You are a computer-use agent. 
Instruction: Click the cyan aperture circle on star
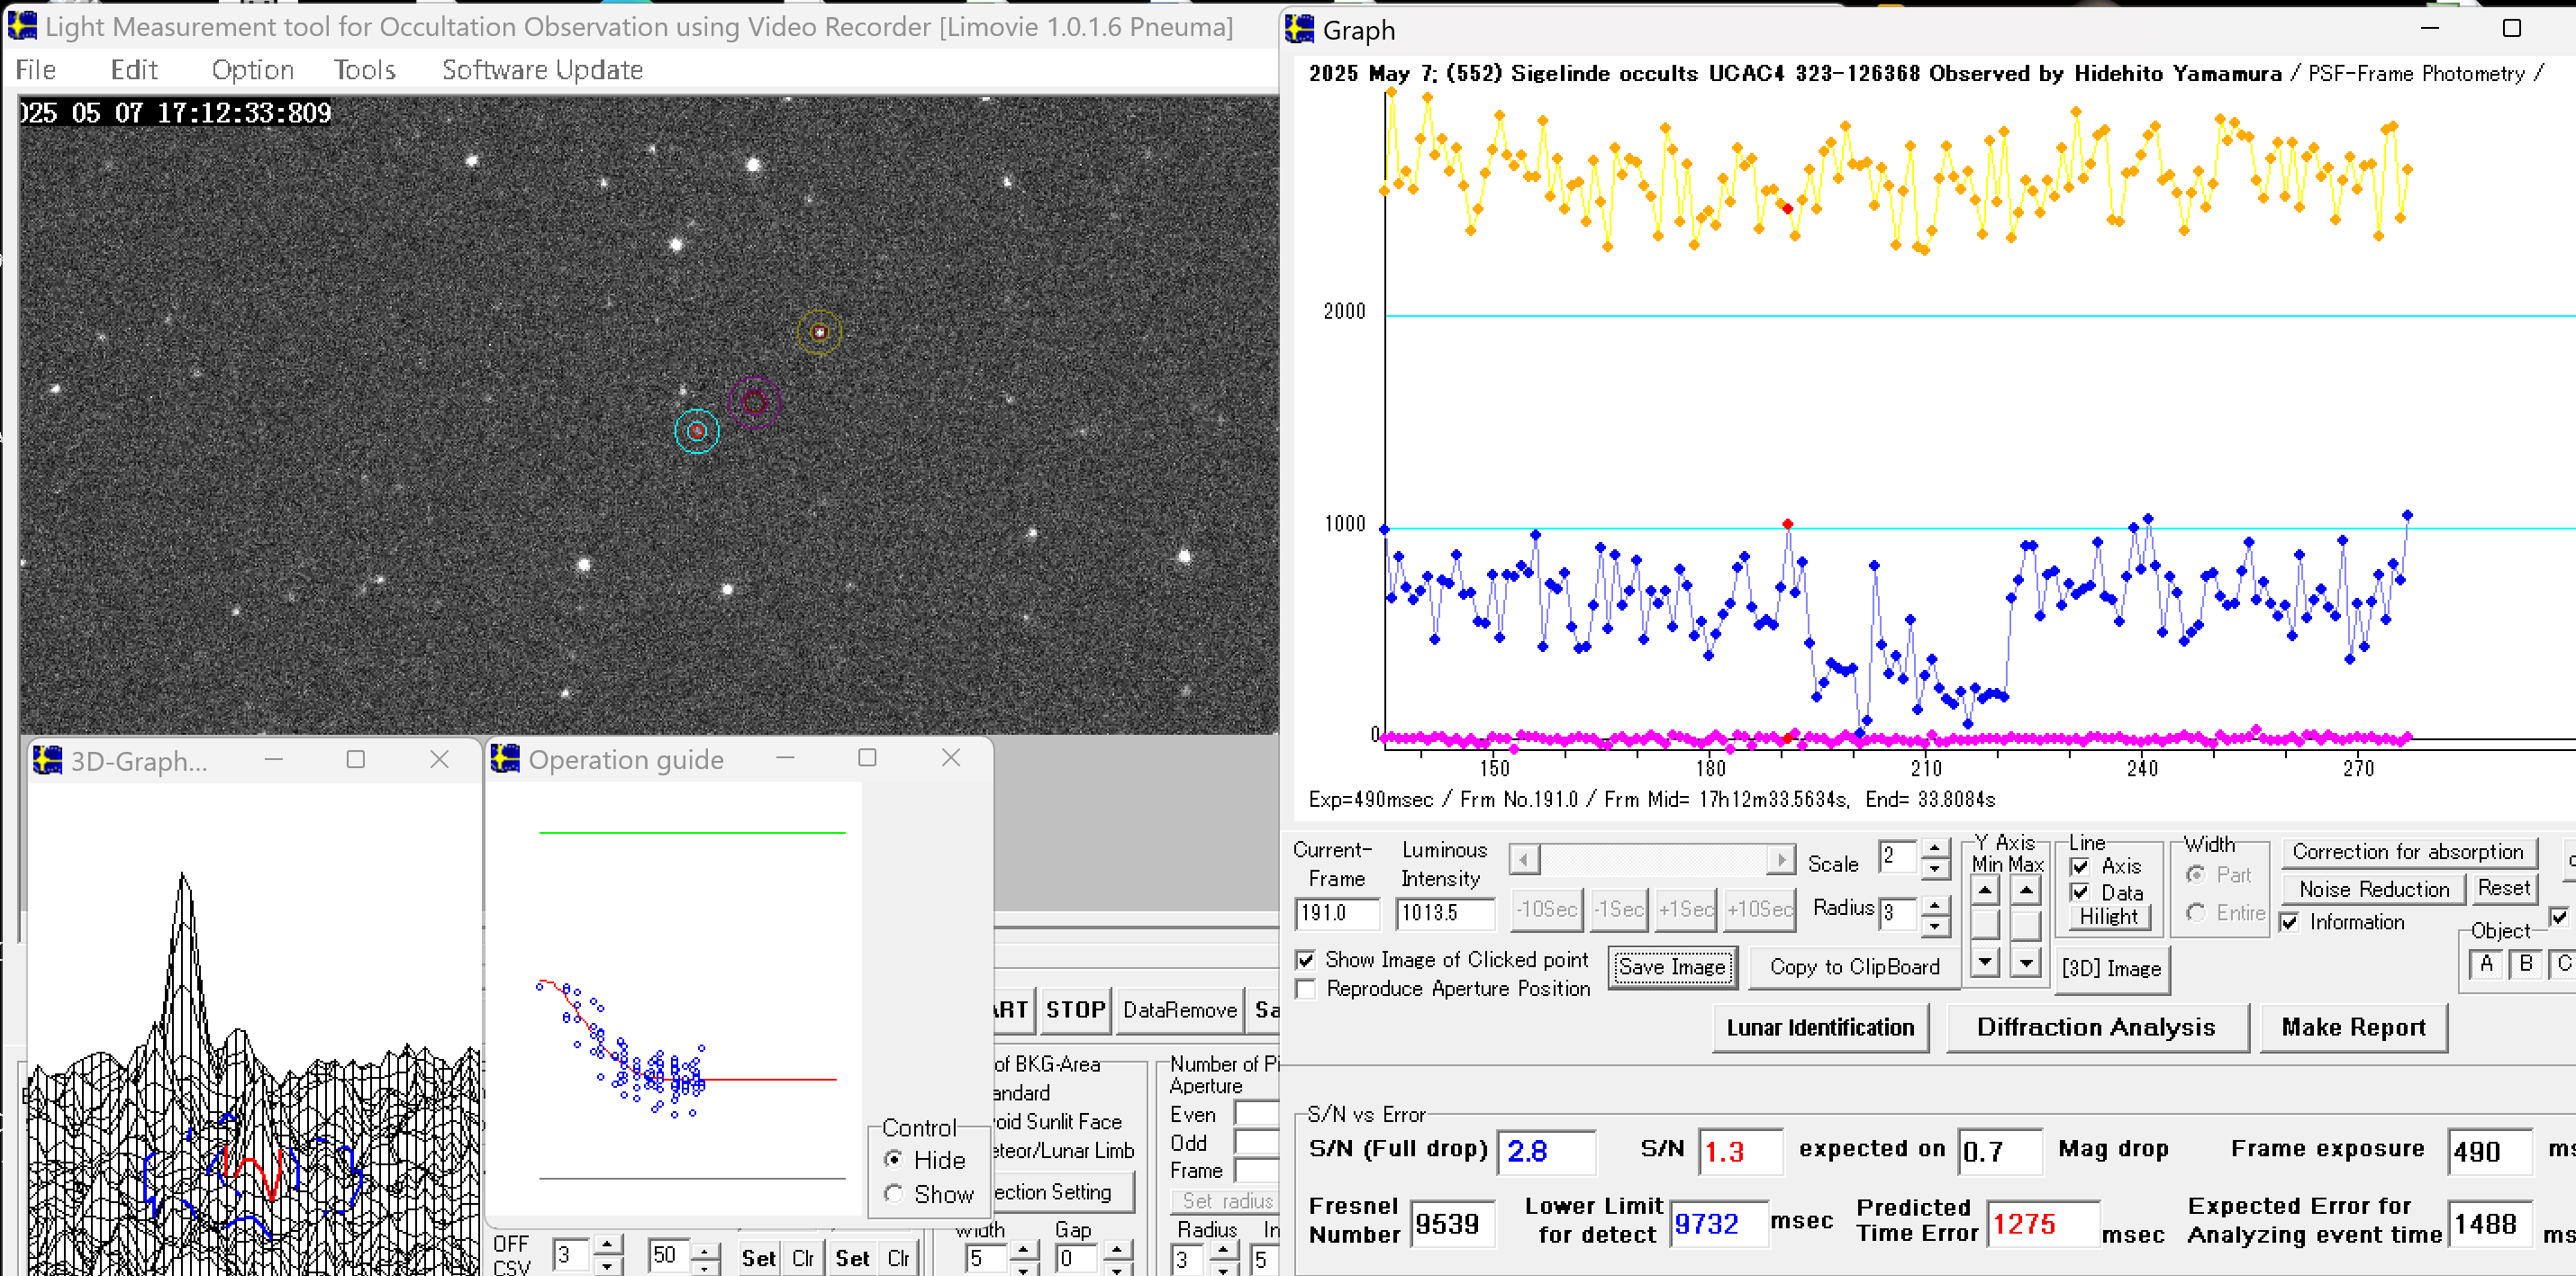tap(697, 432)
